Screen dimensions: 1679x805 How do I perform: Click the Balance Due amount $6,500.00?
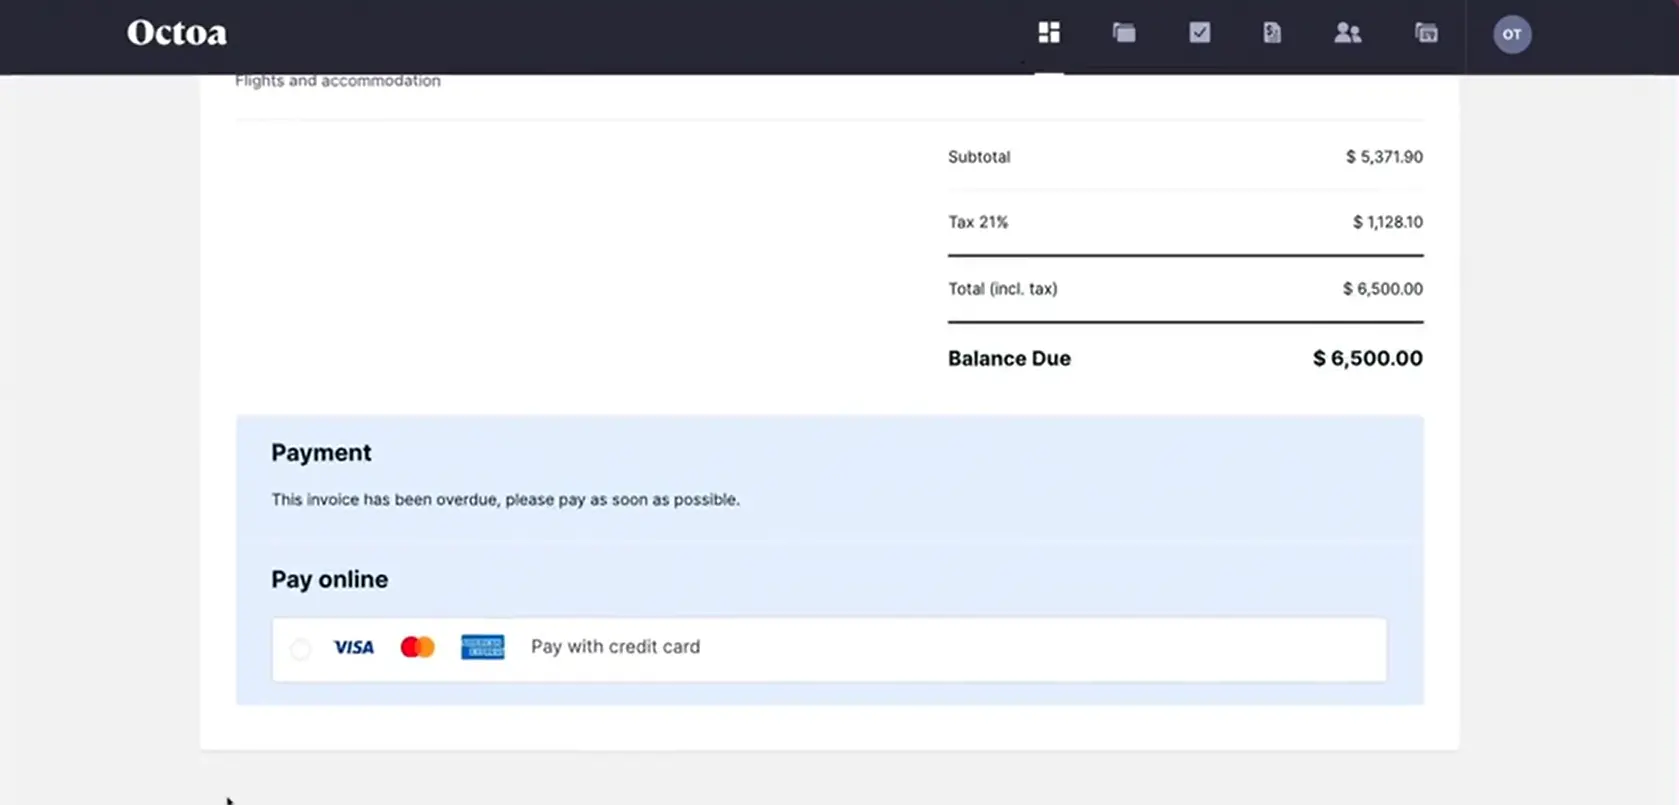[1367, 358]
